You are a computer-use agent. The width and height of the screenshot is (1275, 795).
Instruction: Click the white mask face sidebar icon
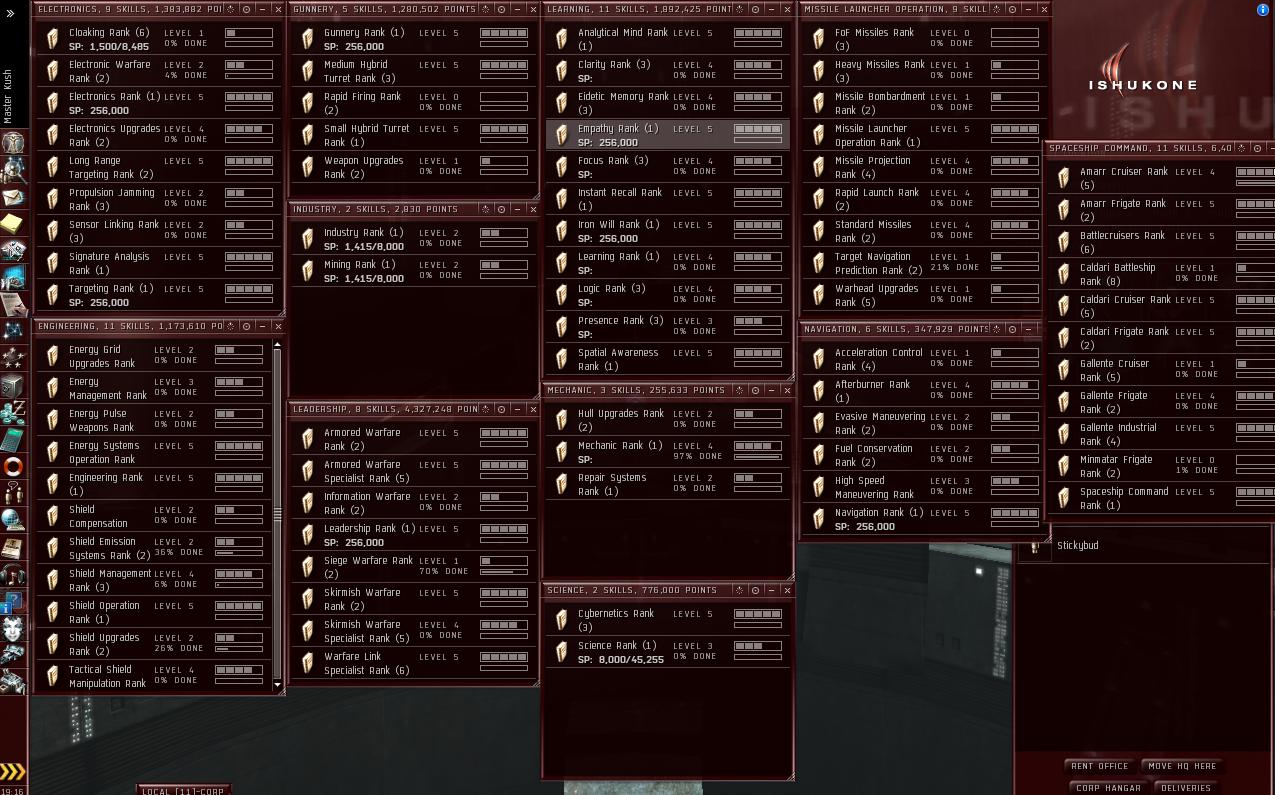[x=13, y=627]
